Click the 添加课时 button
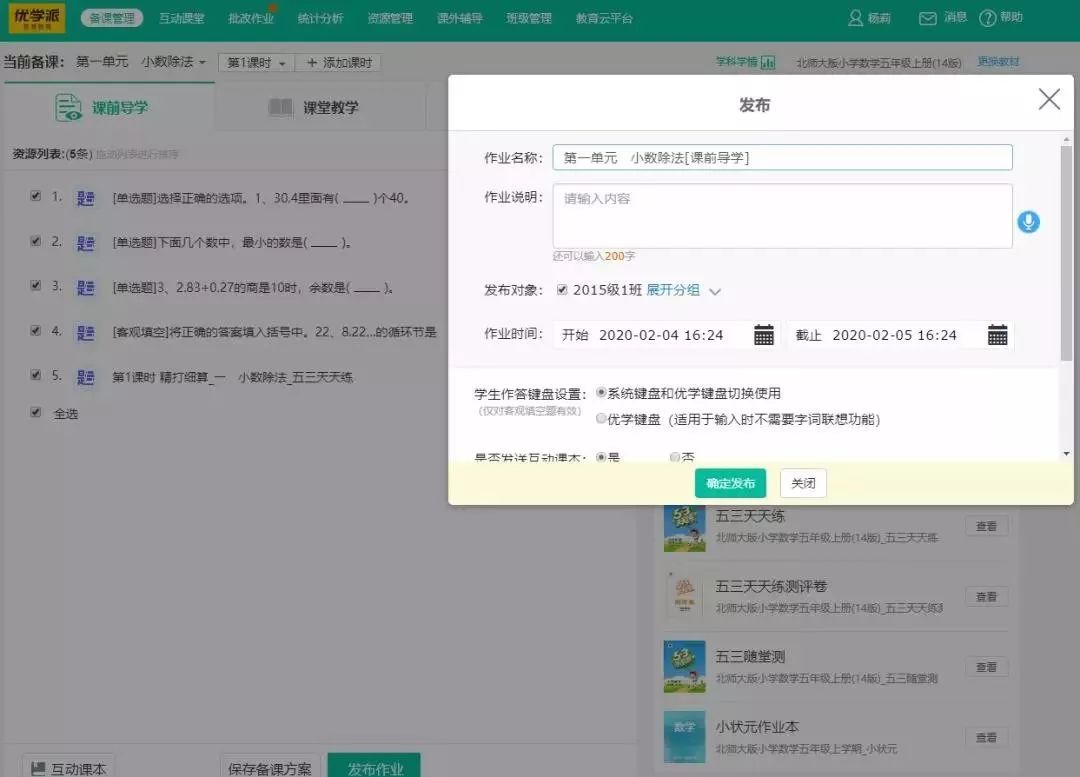Screen dimensions: 1080x777 point(339,63)
